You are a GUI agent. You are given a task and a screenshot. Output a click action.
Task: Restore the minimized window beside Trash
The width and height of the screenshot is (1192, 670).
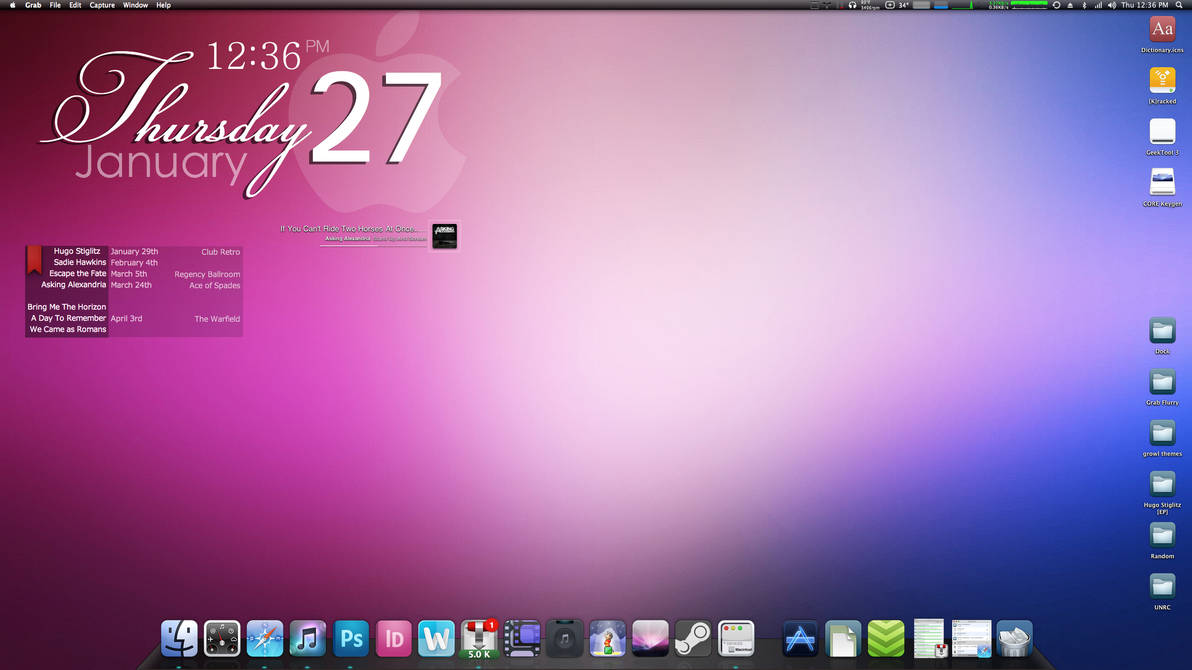[x=972, y=638]
